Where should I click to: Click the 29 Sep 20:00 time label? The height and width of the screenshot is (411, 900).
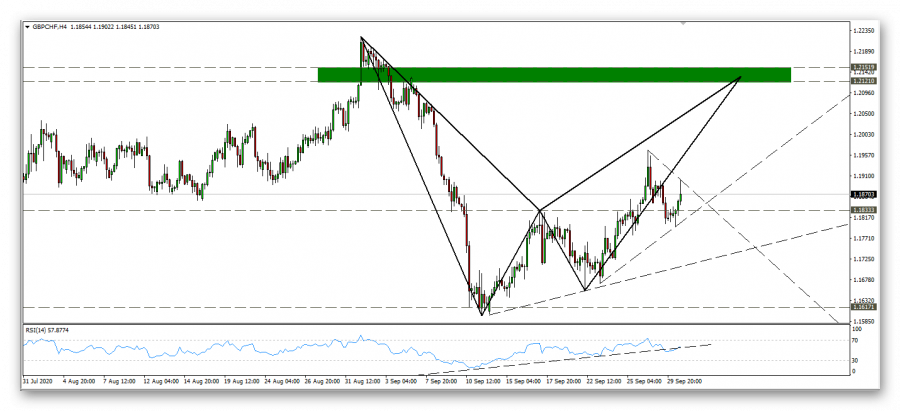click(685, 381)
